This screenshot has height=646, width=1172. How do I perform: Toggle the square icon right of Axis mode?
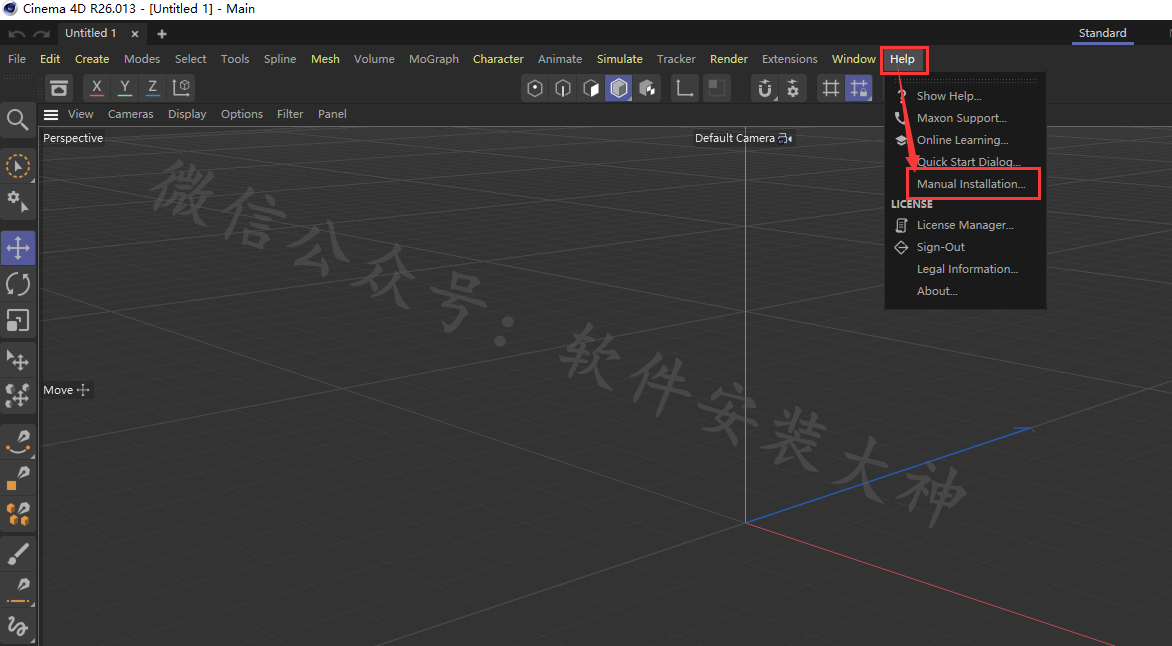[x=716, y=88]
